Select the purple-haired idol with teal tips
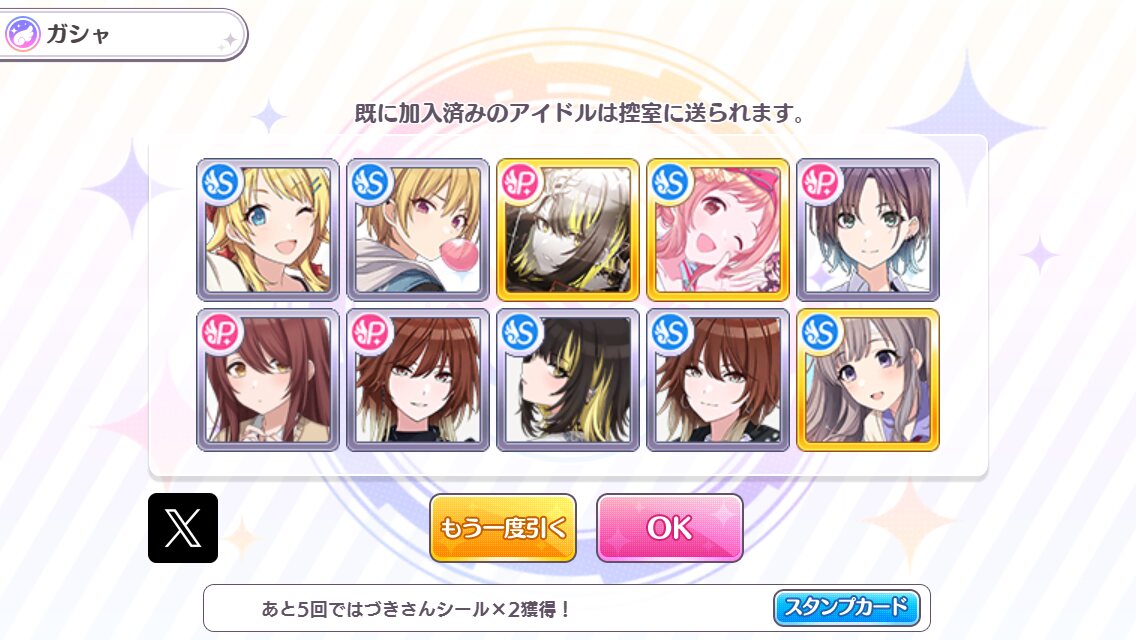1136x640 pixels. click(x=868, y=230)
